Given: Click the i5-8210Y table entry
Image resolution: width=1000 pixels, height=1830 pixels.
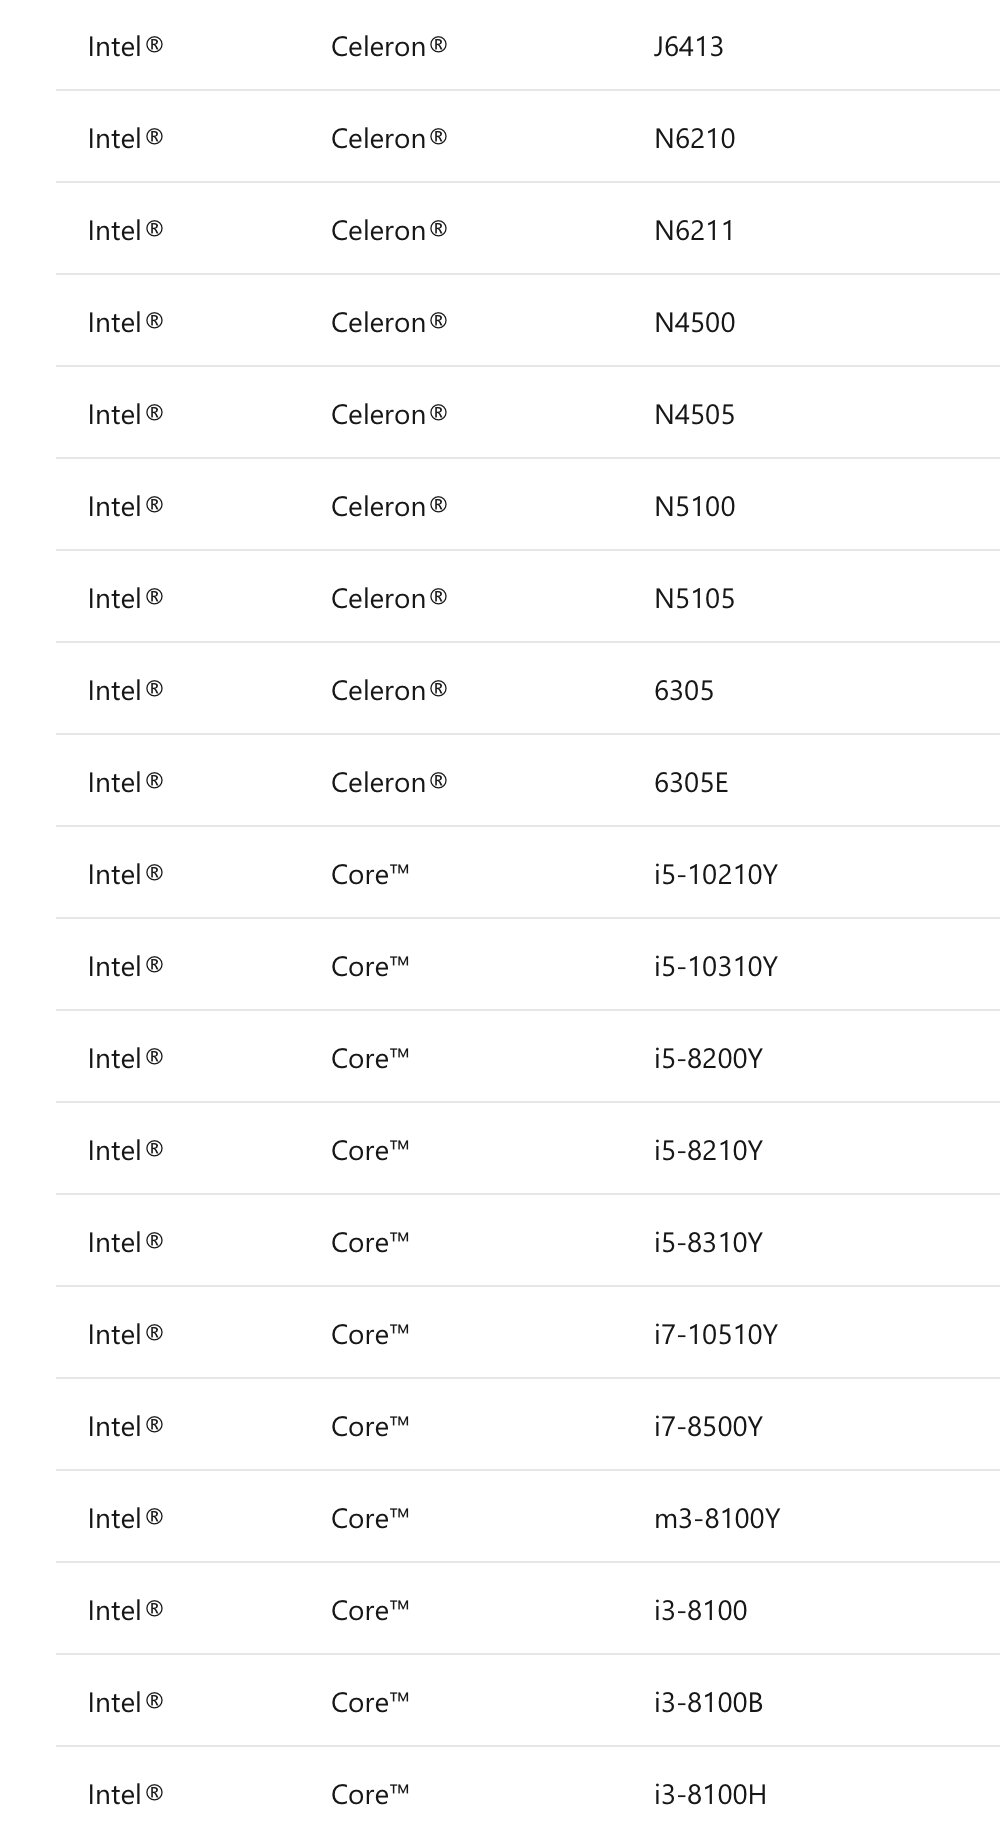Looking at the screenshot, I should pos(708,1151).
